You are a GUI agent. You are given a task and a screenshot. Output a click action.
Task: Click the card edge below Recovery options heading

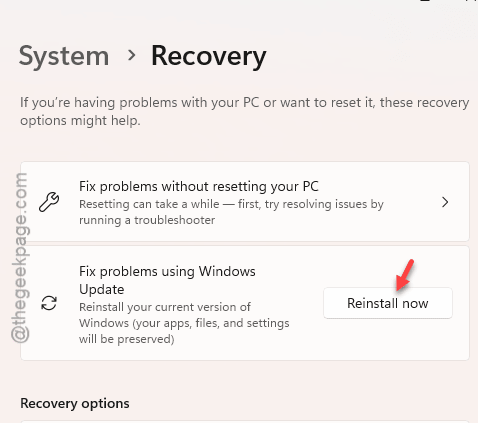point(245,421)
